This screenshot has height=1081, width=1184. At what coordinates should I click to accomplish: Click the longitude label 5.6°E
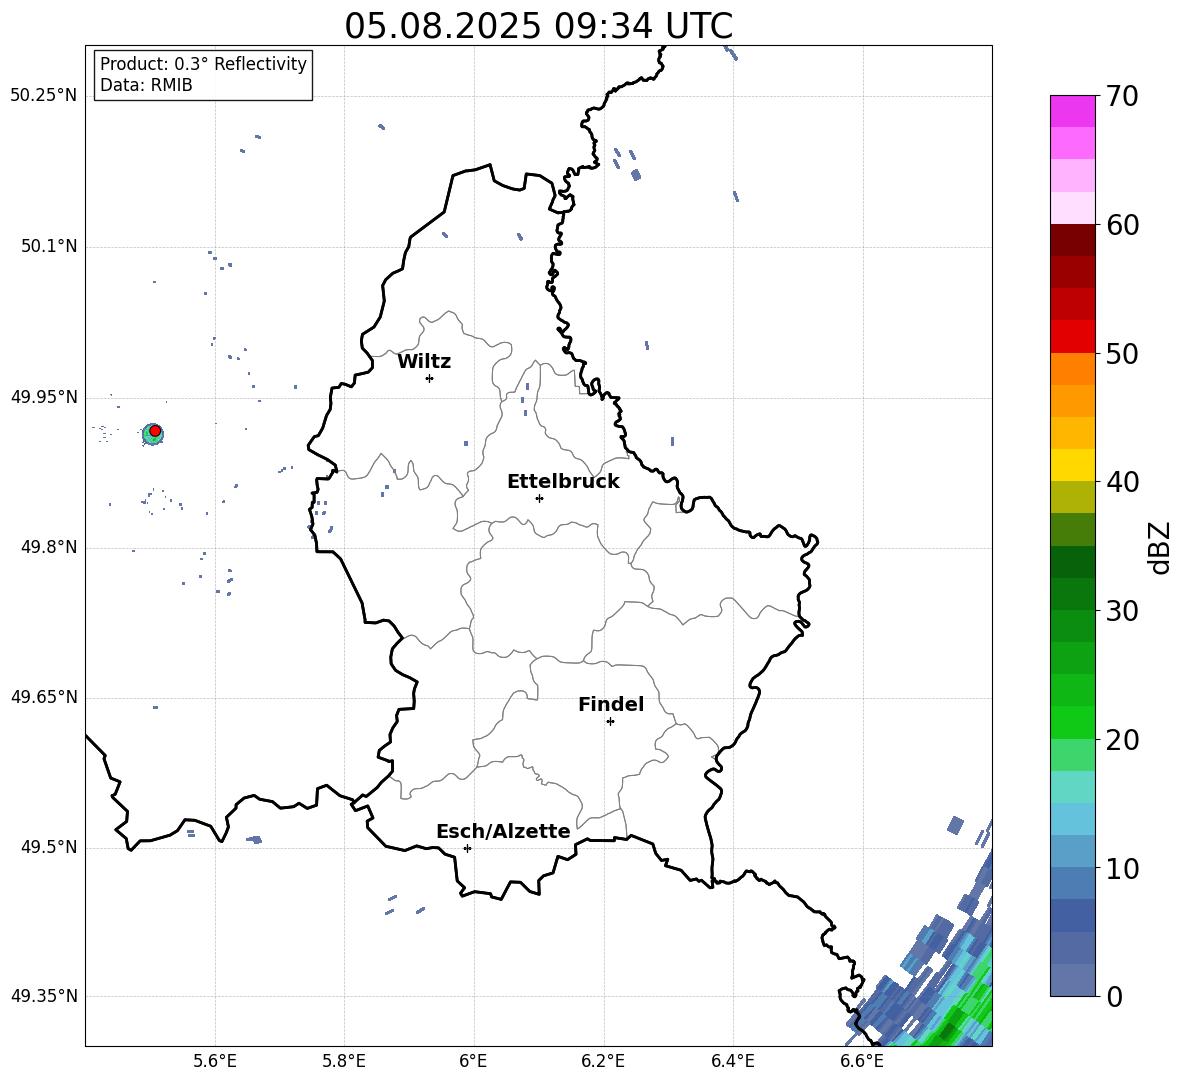(215, 1061)
